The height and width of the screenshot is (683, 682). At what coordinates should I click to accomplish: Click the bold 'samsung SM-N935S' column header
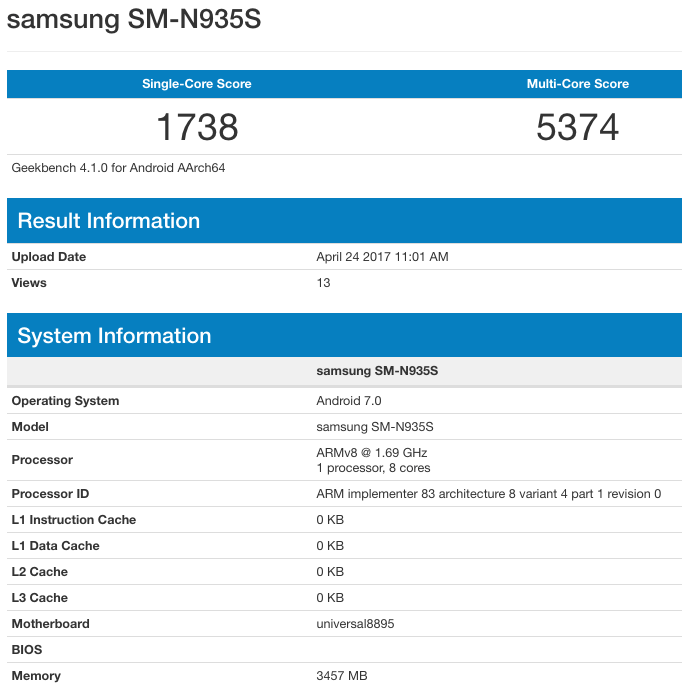pyautogui.click(x=377, y=371)
